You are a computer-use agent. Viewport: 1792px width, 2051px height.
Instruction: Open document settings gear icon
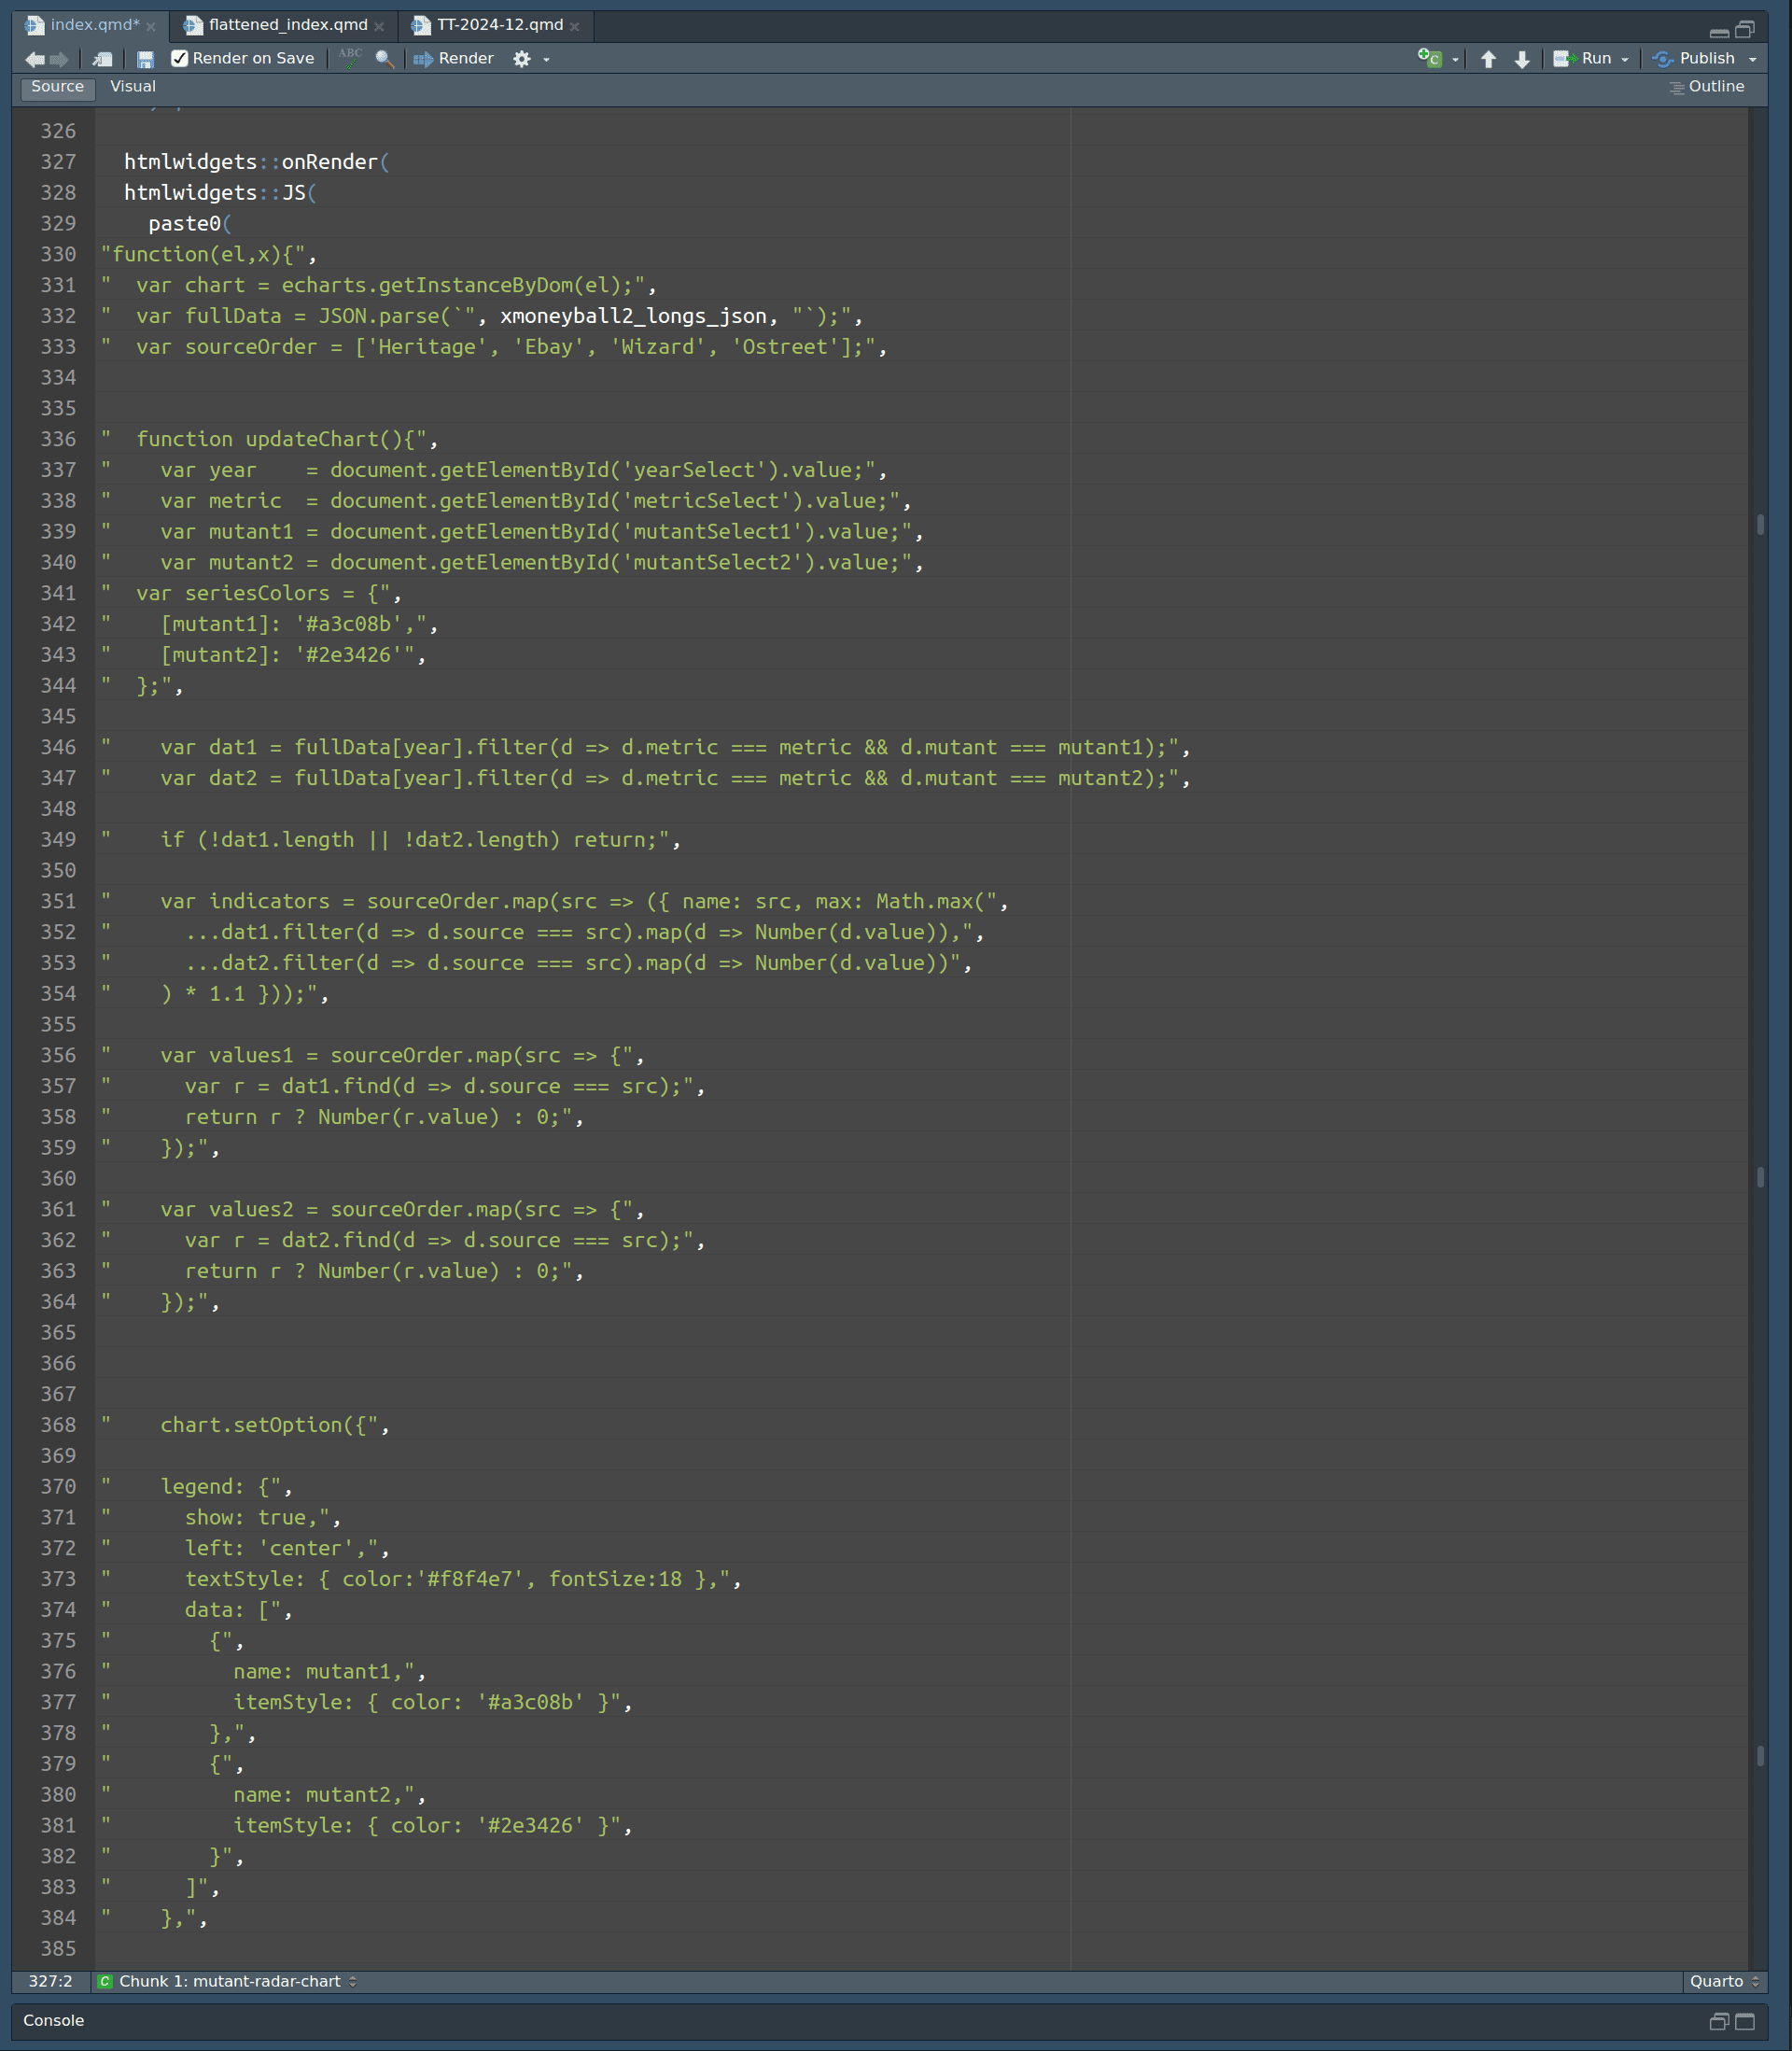(x=522, y=59)
